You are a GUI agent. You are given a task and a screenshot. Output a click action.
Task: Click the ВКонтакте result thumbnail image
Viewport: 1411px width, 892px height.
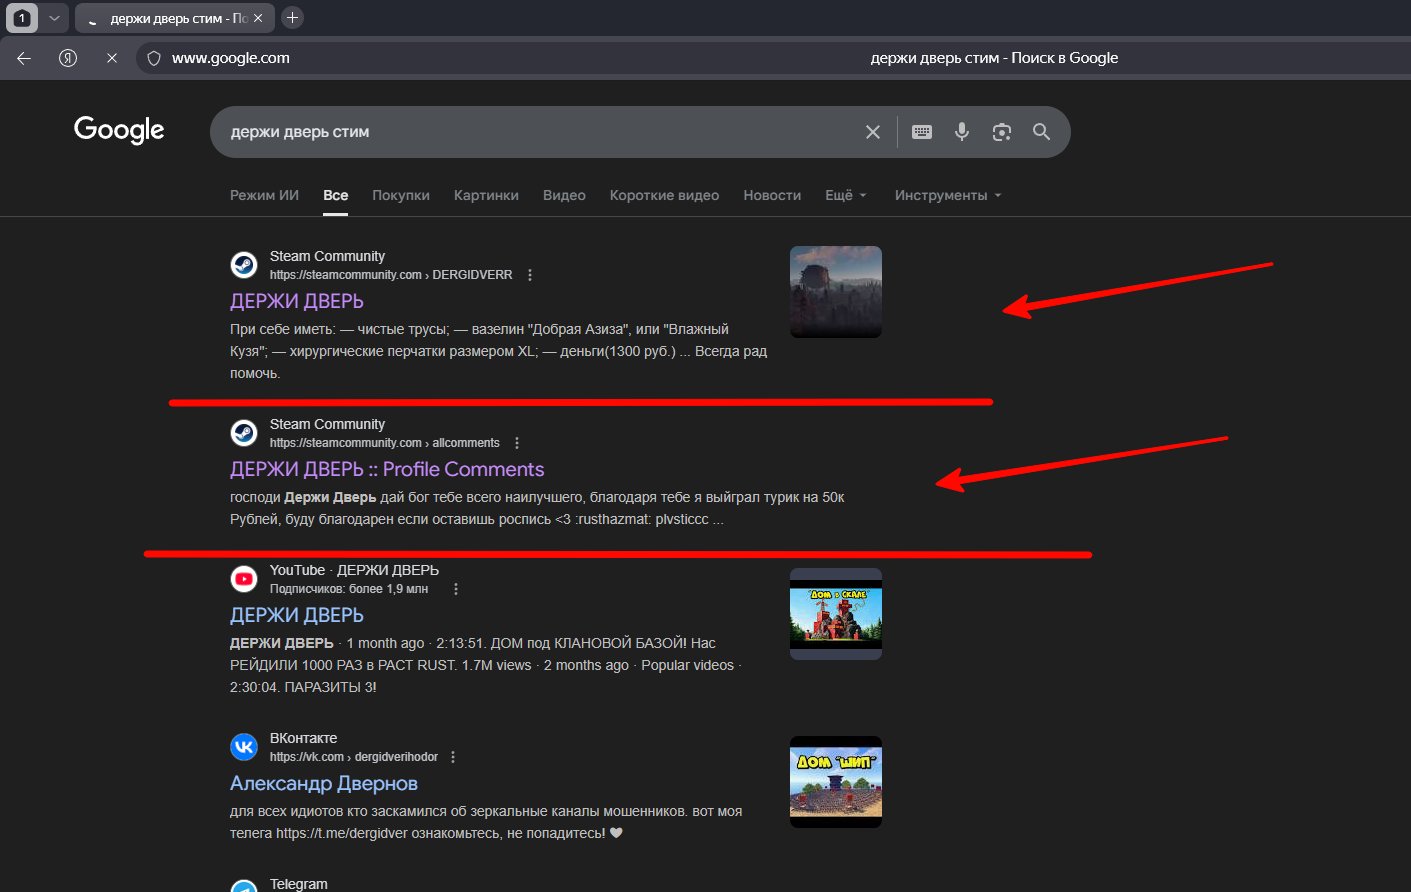(x=836, y=782)
